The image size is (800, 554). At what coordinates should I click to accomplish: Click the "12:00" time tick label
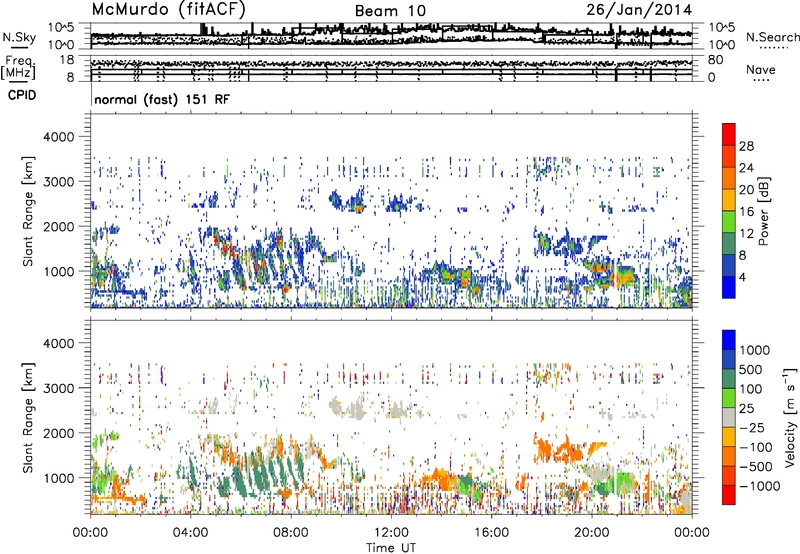click(391, 533)
